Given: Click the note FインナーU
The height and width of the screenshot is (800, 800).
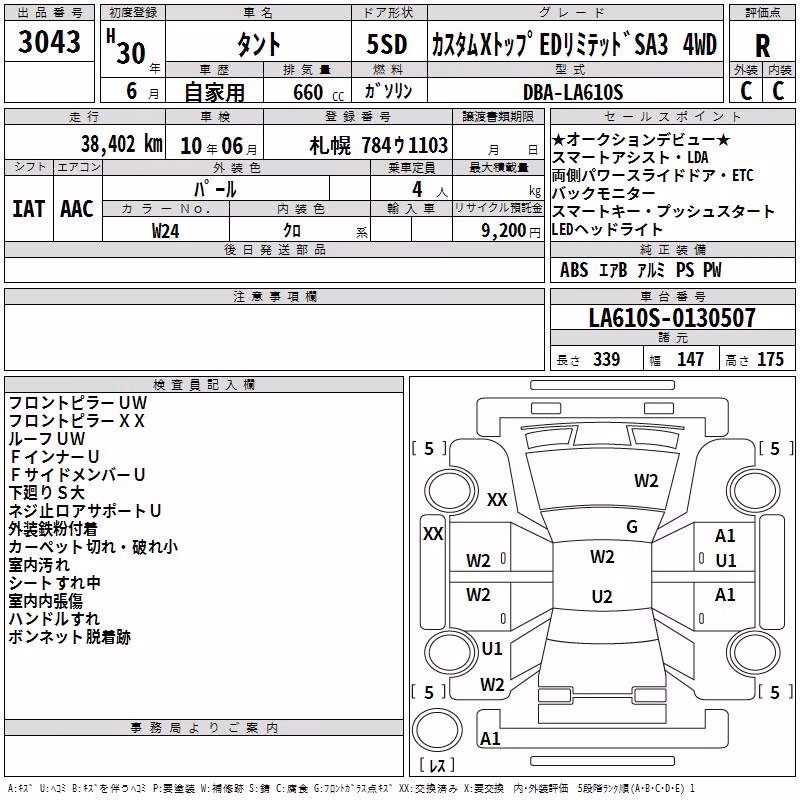Looking at the screenshot, I should click(54, 457).
